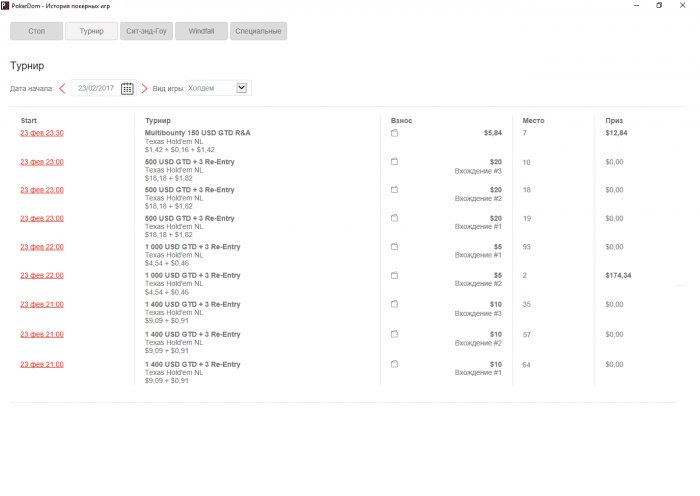Close the PokerDom history window
The image size is (700, 496).
coord(683,5)
